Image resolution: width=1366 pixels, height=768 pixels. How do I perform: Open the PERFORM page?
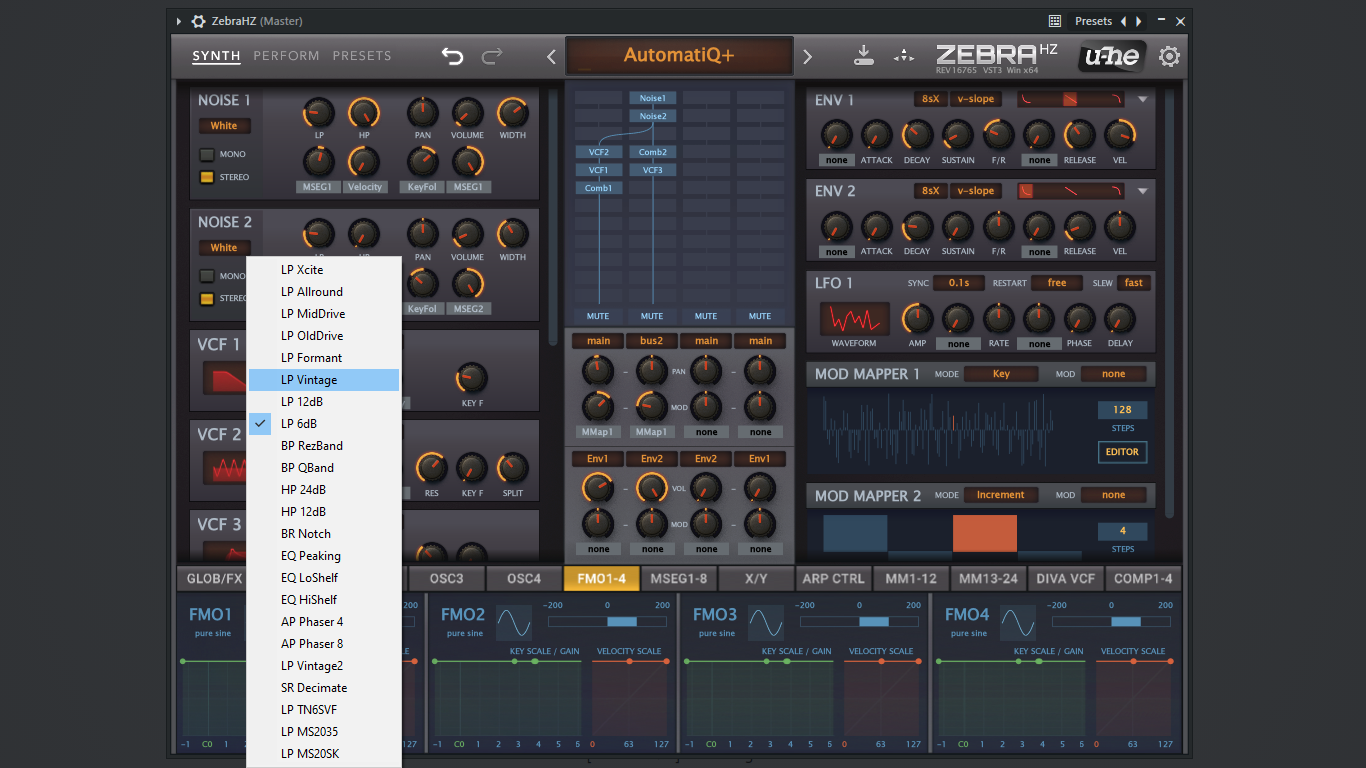tap(286, 56)
